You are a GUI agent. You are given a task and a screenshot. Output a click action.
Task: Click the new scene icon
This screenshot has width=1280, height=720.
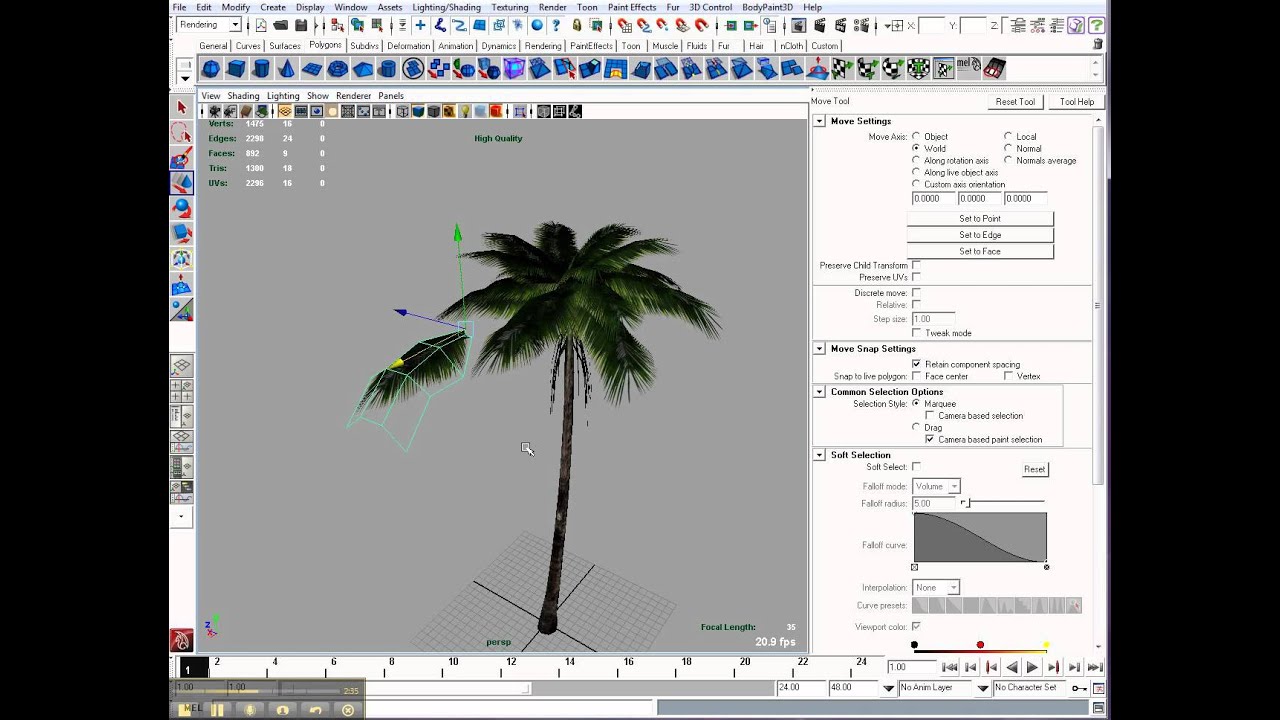261,25
